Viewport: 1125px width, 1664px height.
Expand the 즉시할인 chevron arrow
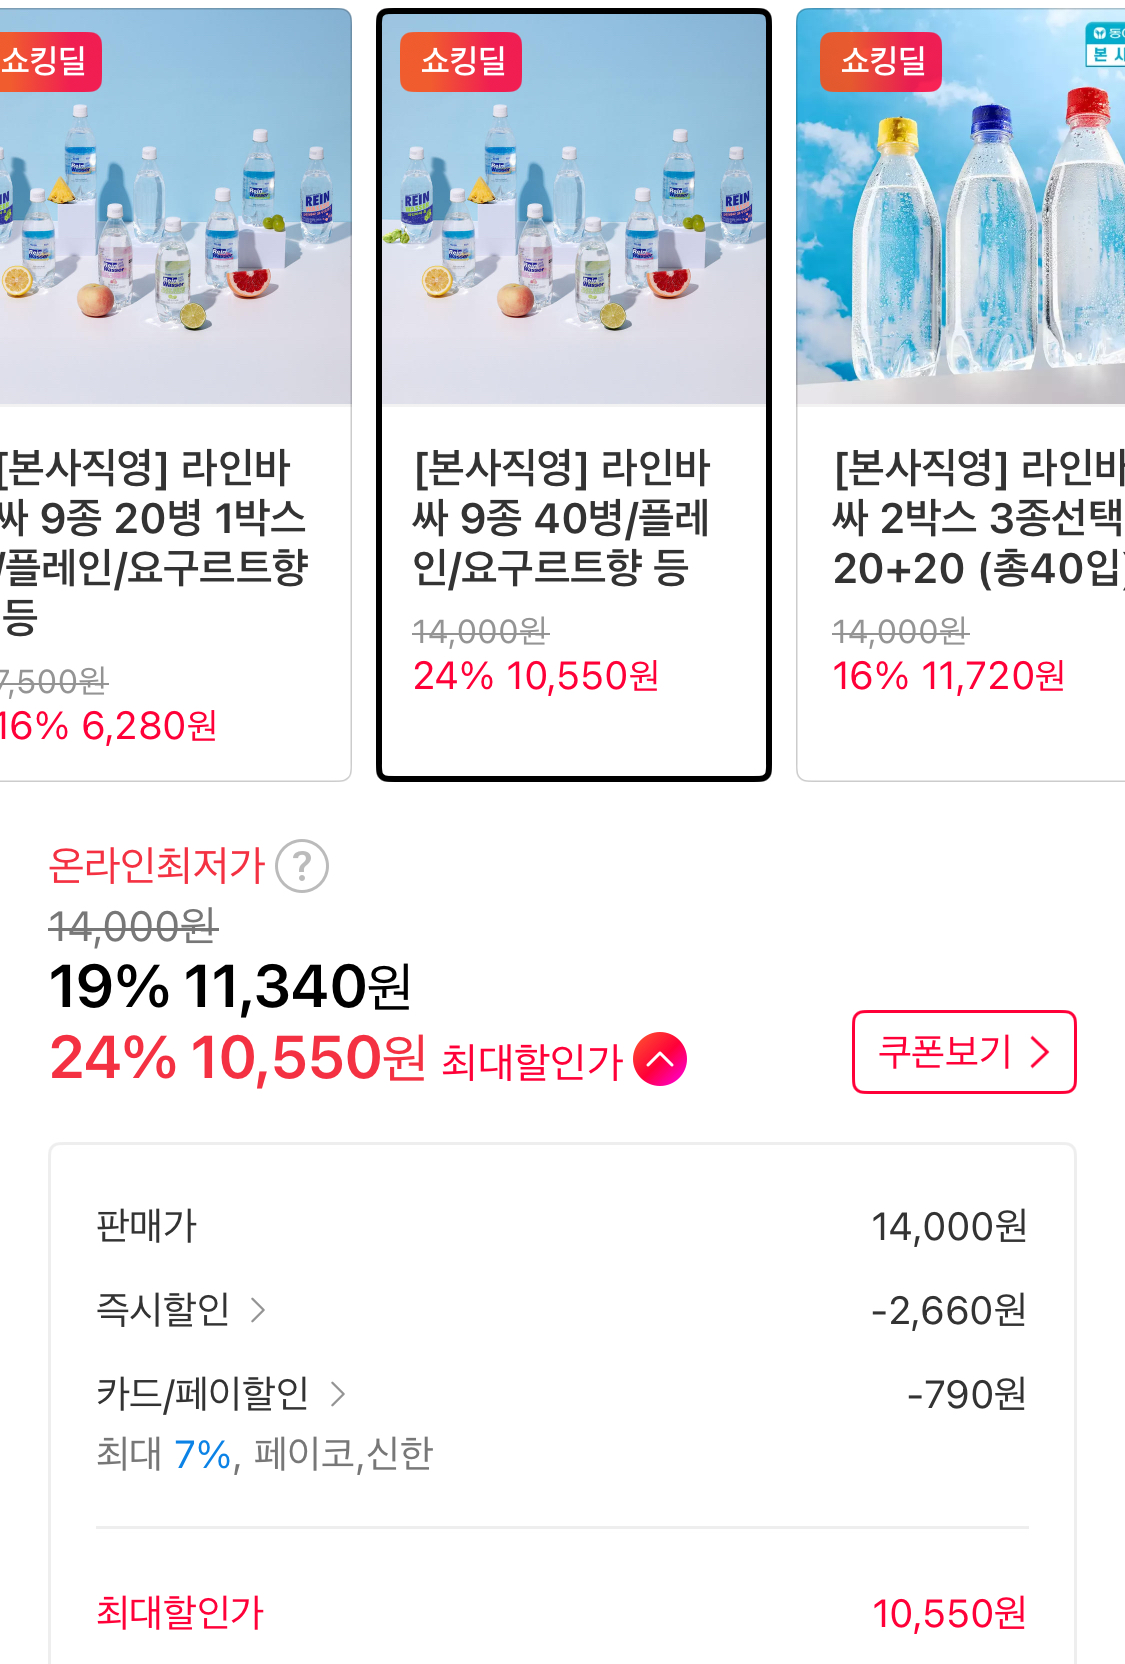[x=258, y=1310]
